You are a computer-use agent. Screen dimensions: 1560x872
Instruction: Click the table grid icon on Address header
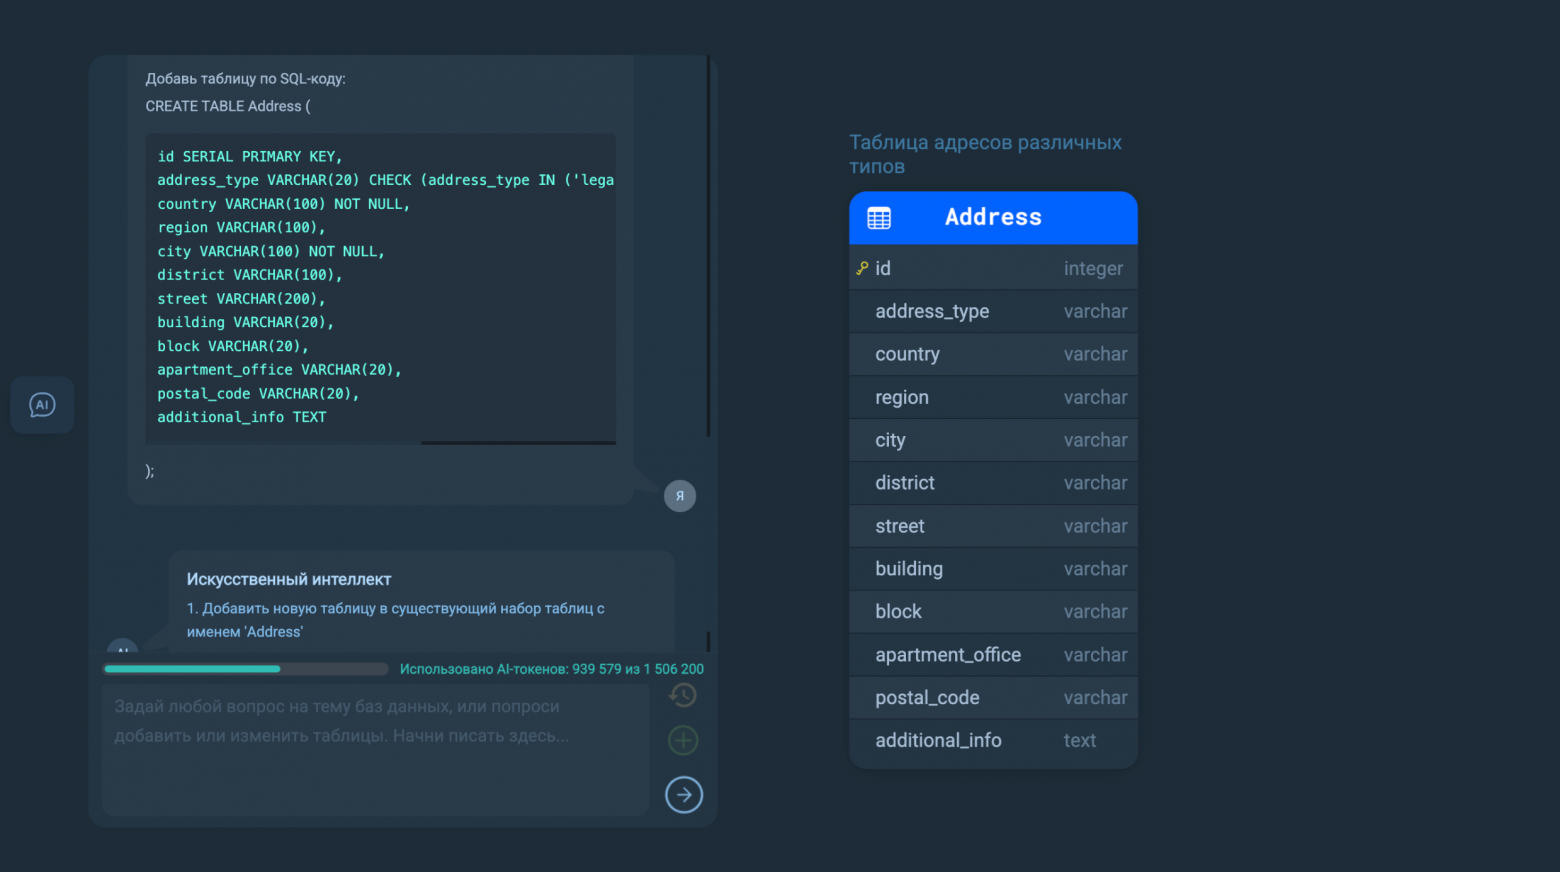[879, 217]
